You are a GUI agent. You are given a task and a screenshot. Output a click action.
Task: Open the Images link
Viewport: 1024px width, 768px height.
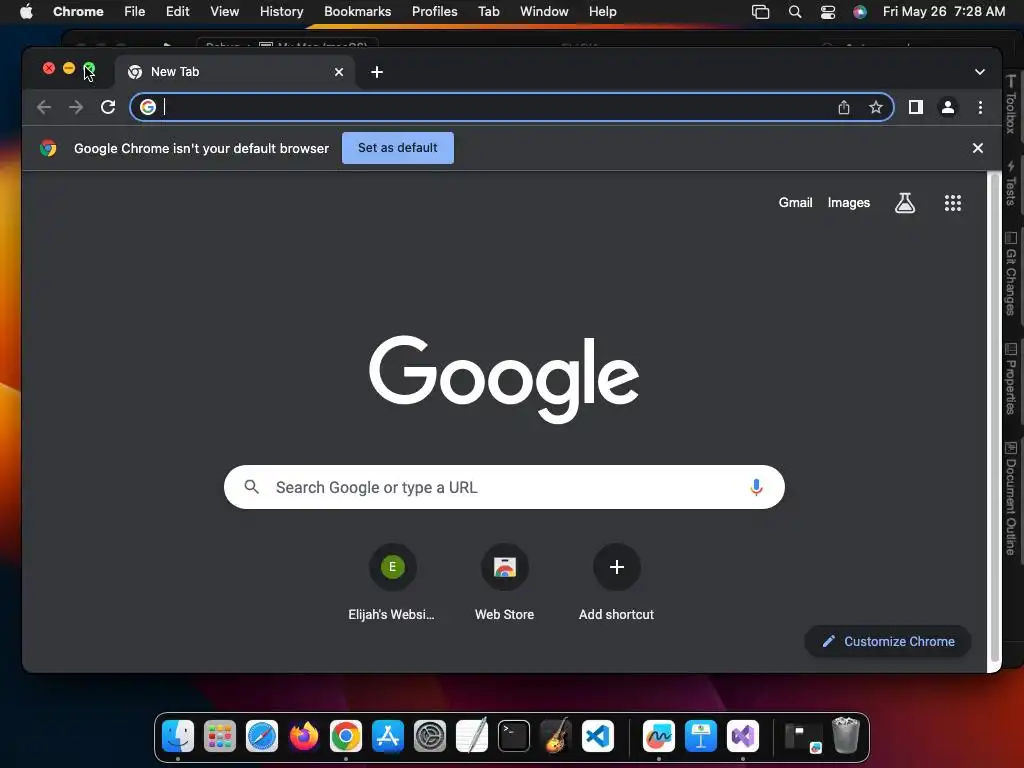(x=848, y=202)
